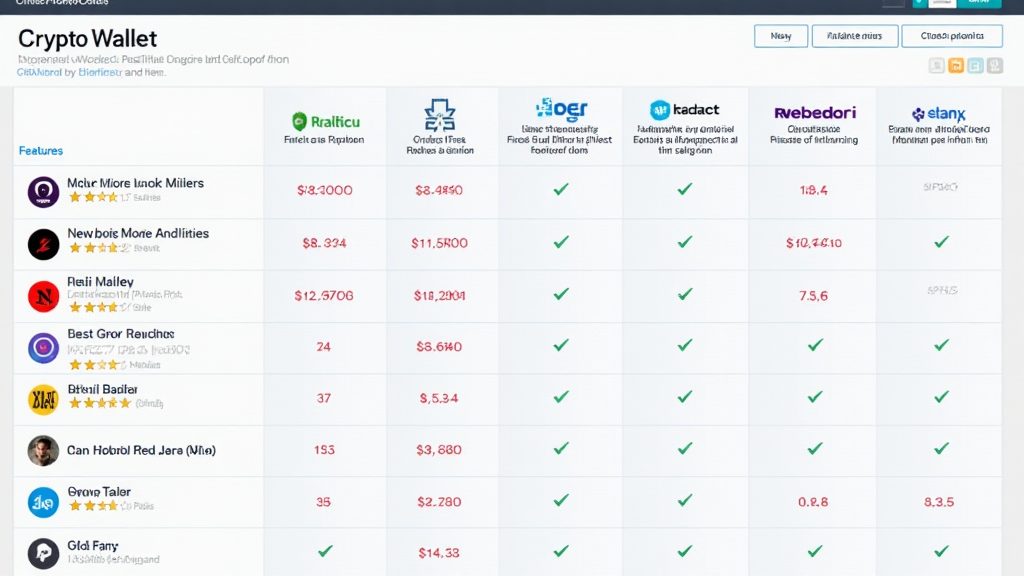Select the kadact column logo
Viewport: 1024px width, 576px height.
pos(684,110)
